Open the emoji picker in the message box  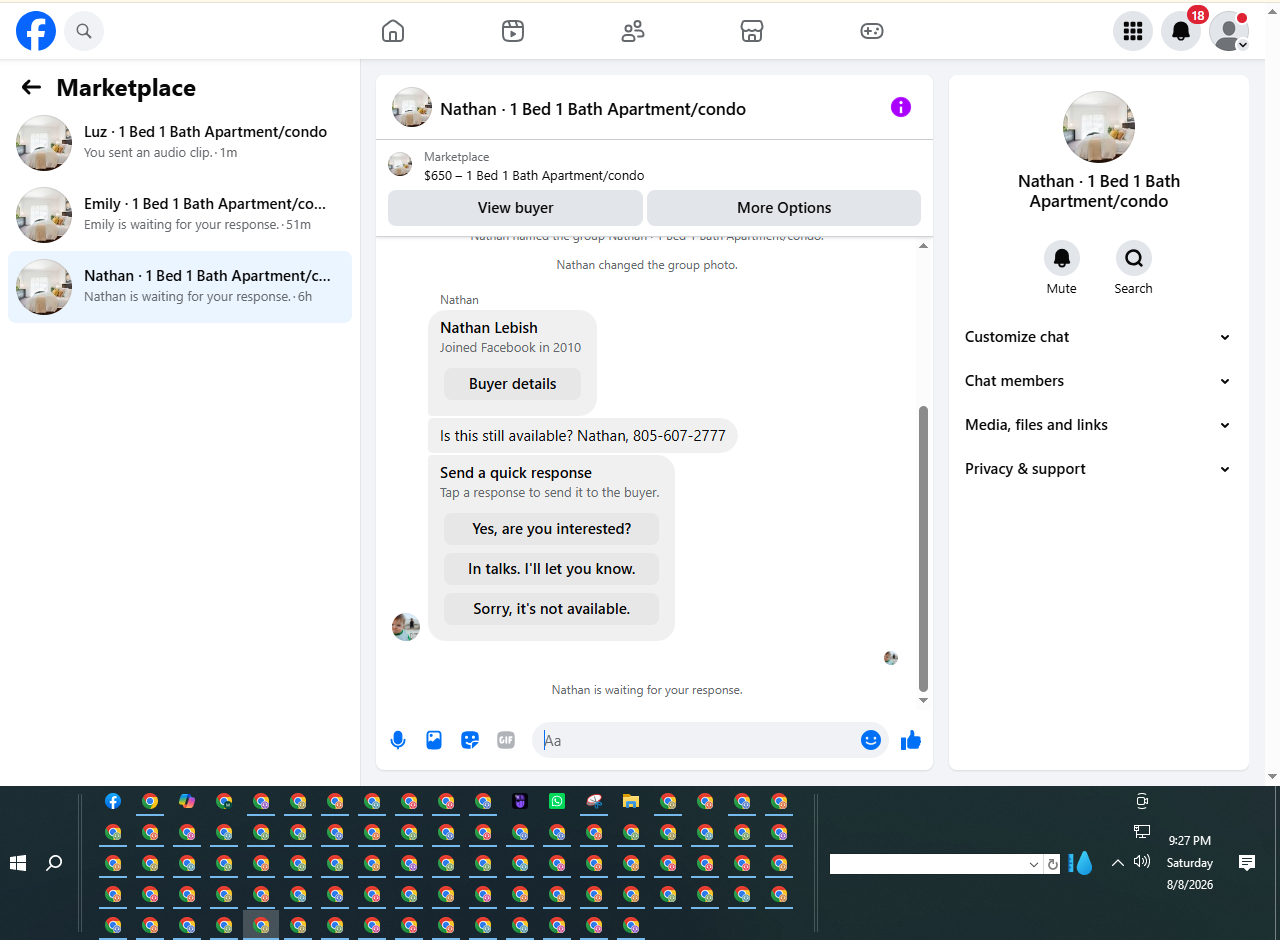tap(871, 740)
